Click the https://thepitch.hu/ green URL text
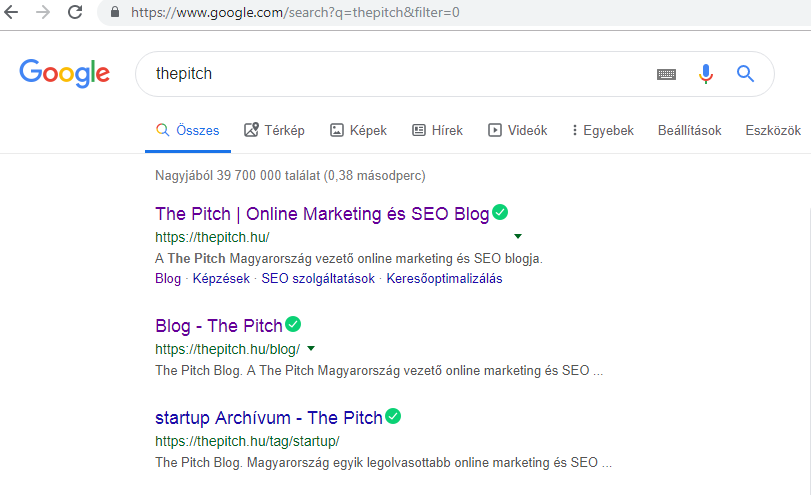This screenshot has width=811, height=495. click(212, 237)
